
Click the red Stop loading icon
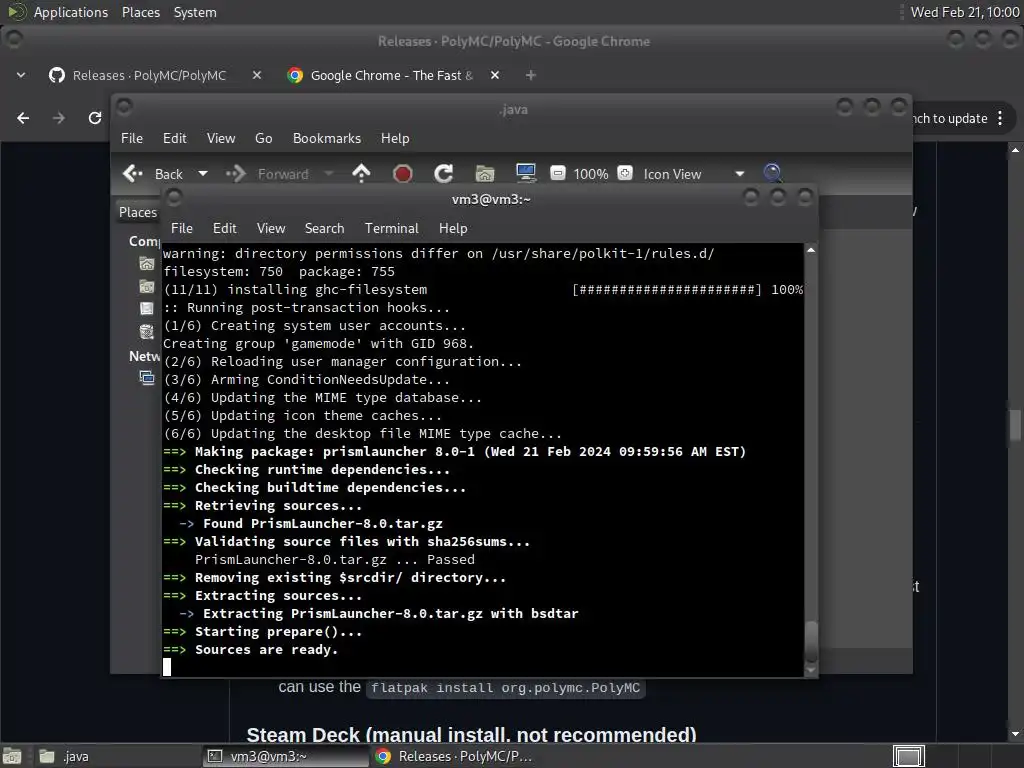pyautogui.click(x=402, y=174)
